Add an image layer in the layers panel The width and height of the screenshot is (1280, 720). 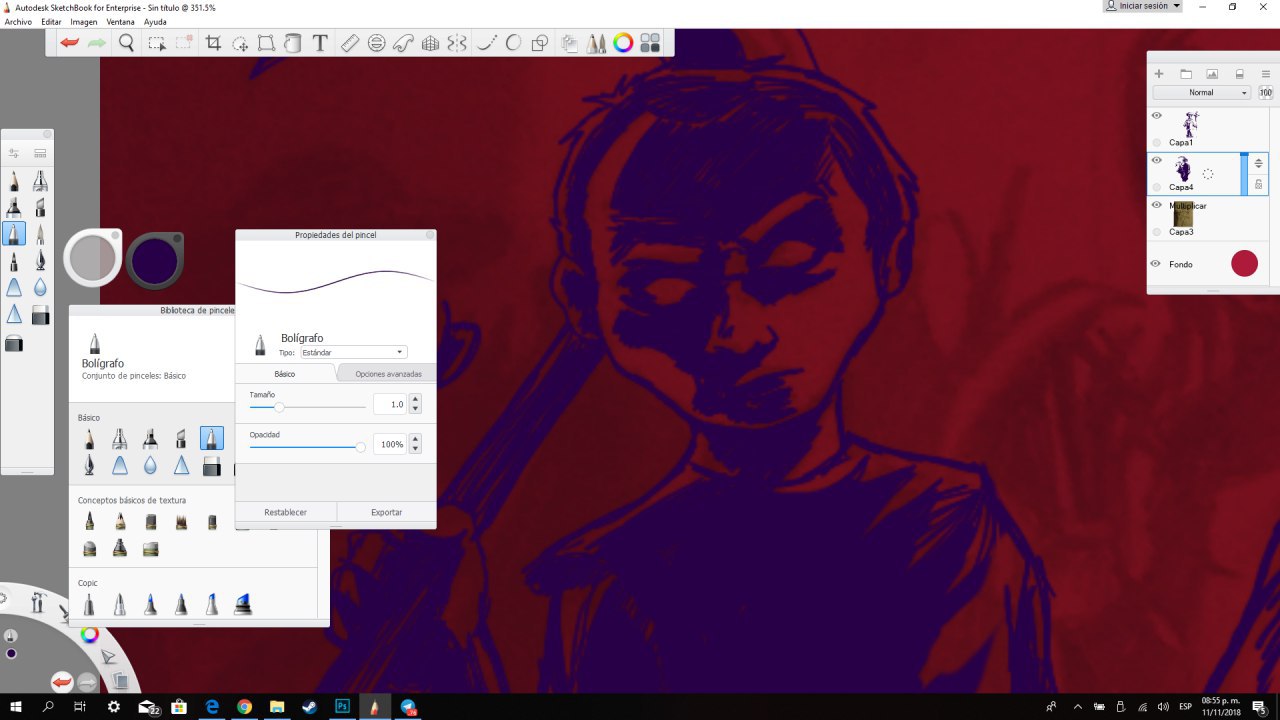coord(1212,74)
